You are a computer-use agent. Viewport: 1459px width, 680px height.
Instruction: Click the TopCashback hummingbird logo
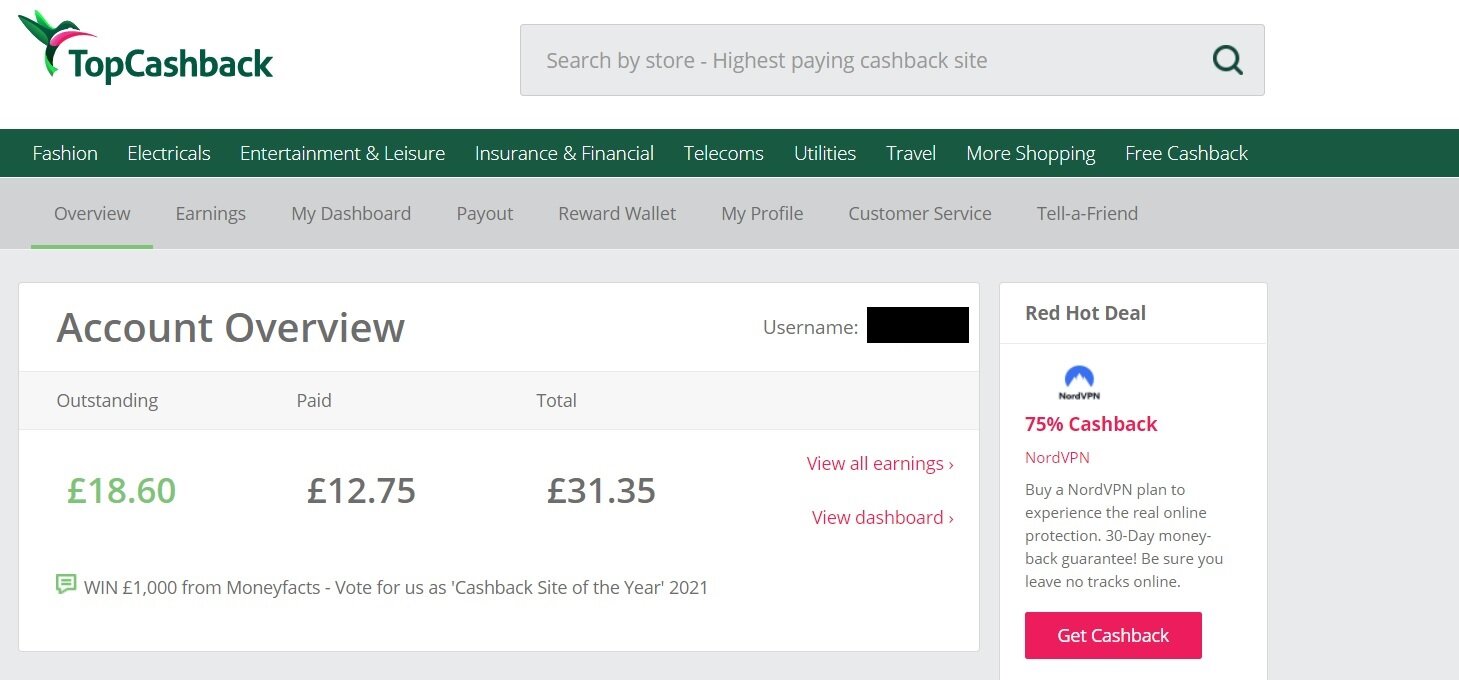146,48
